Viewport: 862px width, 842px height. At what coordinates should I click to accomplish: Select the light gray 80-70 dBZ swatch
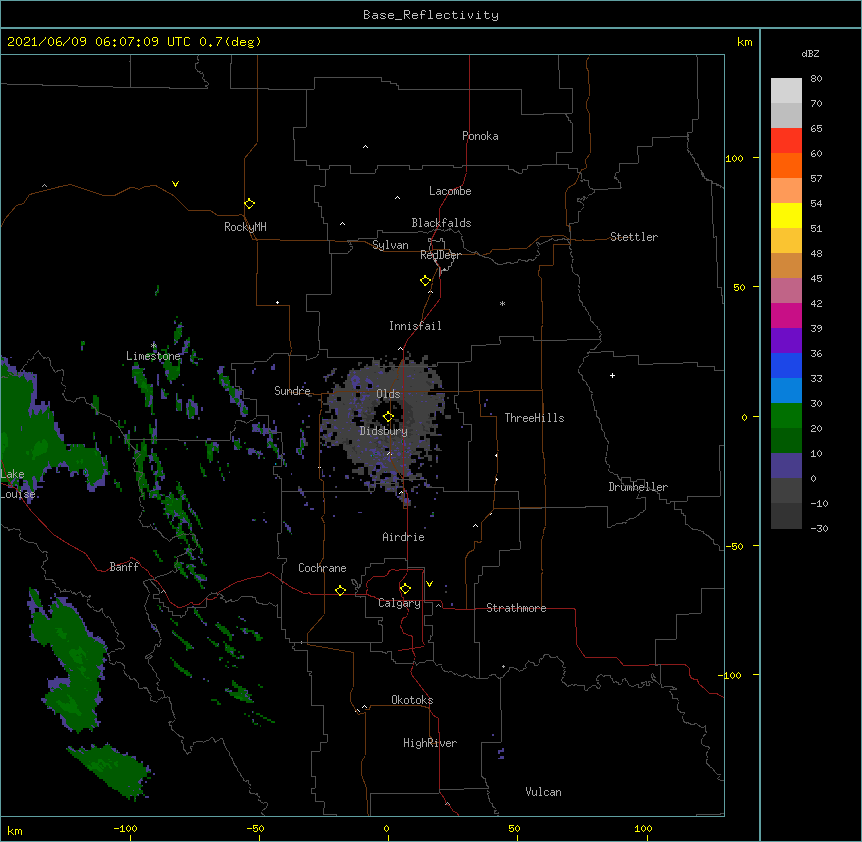[x=786, y=90]
